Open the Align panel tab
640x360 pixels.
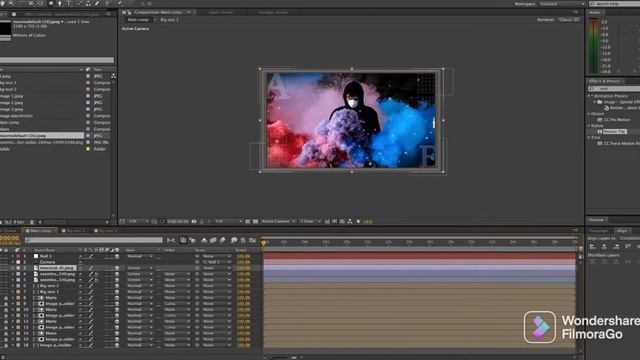(622, 231)
